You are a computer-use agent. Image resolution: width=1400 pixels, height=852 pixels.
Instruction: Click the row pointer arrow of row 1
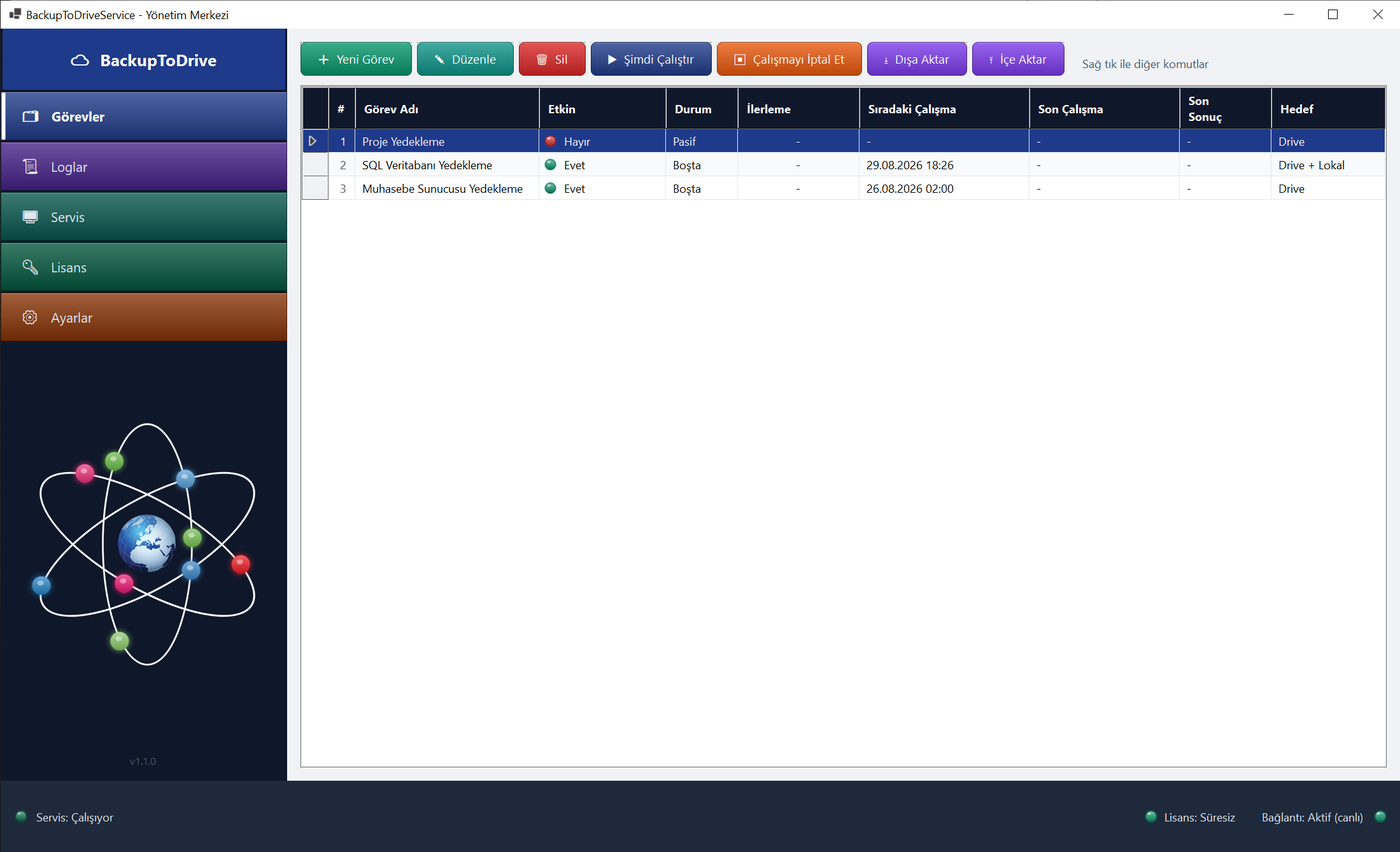(x=313, y=141)
